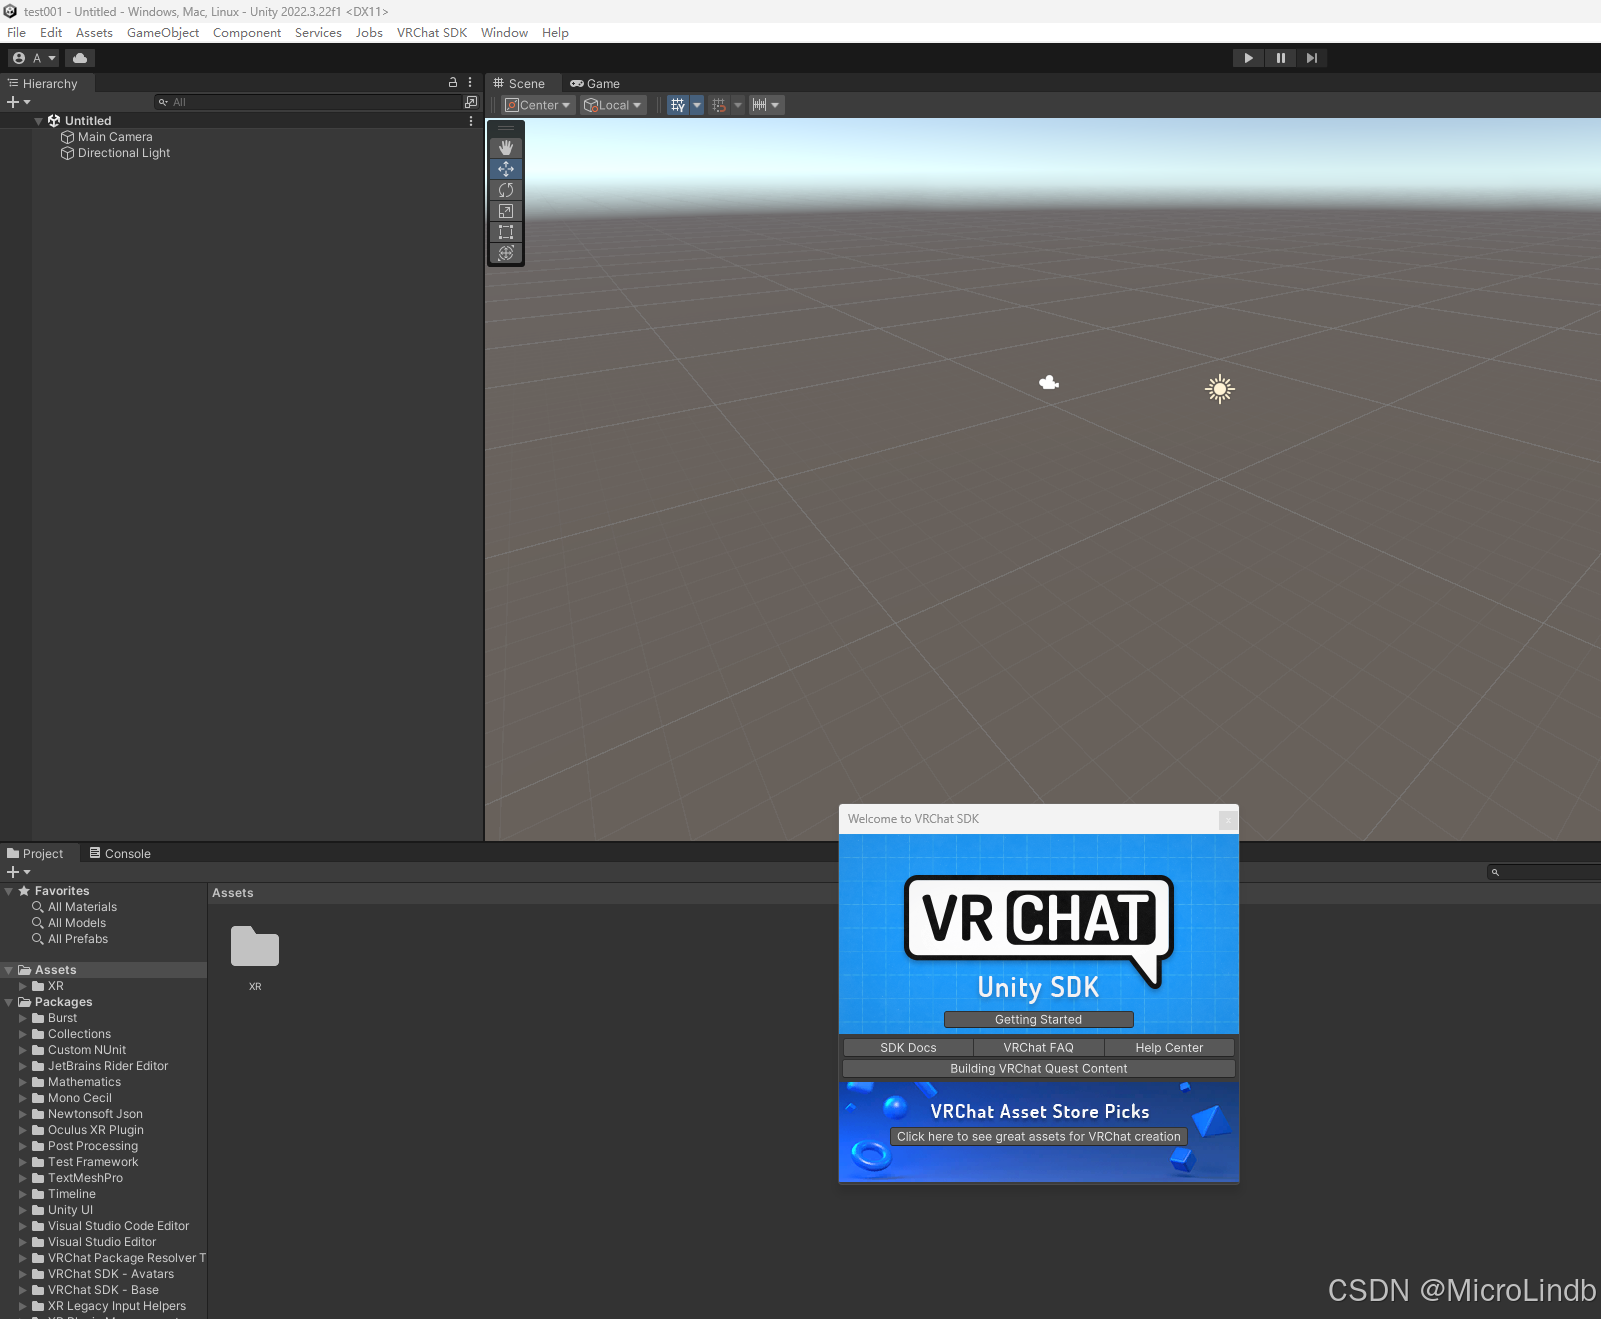Click Getting Started in VRChat SDK
Screen dimensions: 1601x1319
pos(1039,1020)
